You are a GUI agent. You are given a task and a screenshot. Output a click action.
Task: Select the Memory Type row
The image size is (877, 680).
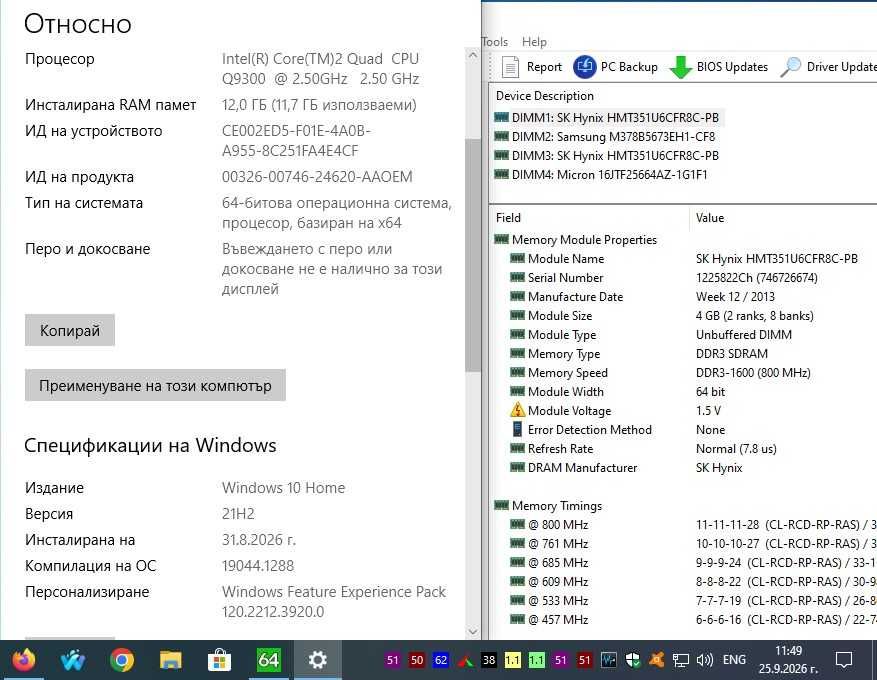pos(639,353)
